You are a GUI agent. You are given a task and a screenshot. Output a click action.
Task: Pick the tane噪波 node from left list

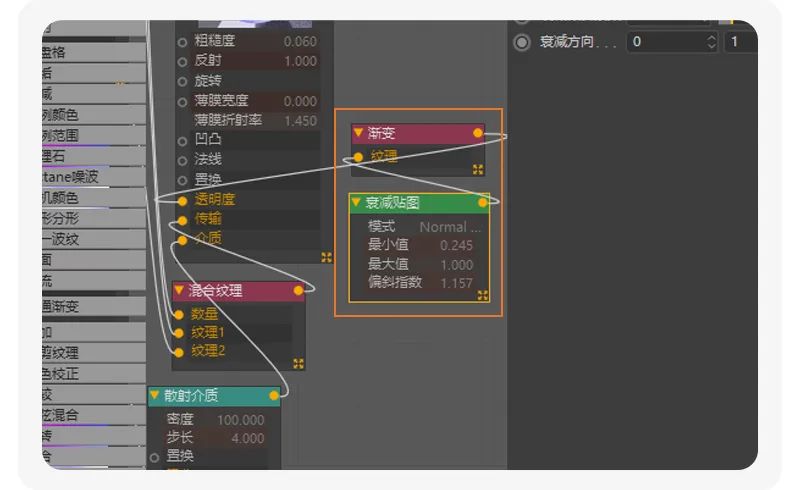(94, 177)
